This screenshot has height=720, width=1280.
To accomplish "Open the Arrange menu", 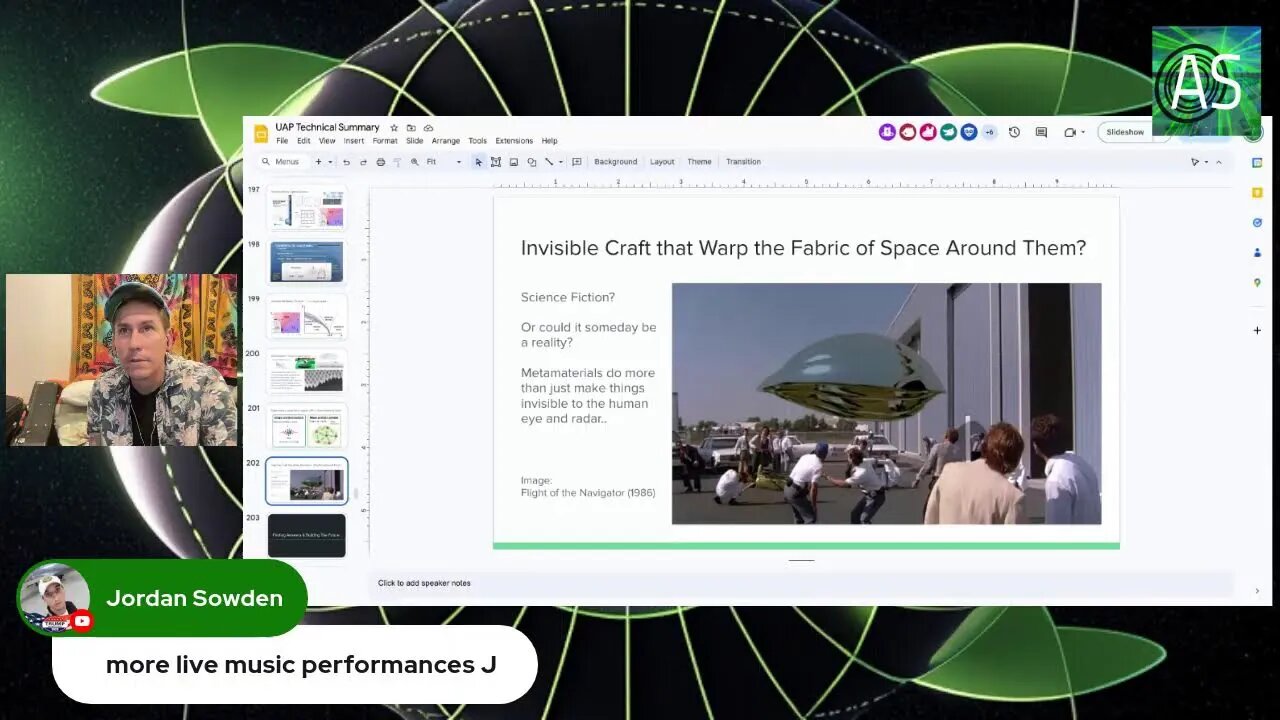I will (x=446, y=141).
